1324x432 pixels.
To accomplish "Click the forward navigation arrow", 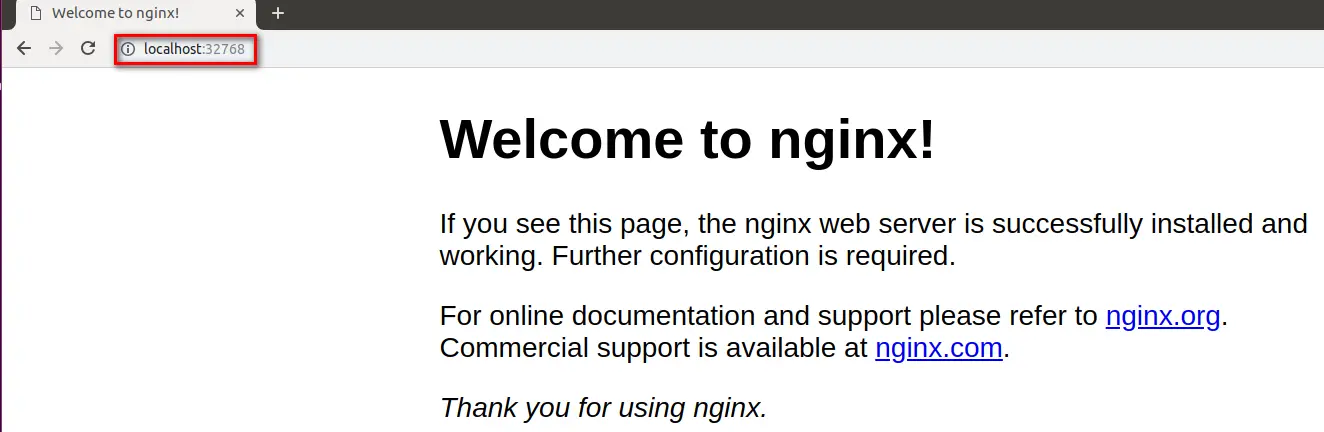I will point(56,48).
